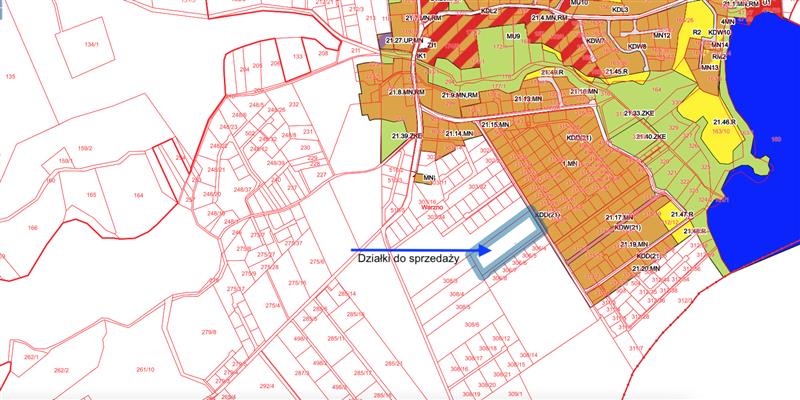Click the 21.45.R zone label
The width and height of the screenshot is (800, 400).
click(x=616, y=72)
